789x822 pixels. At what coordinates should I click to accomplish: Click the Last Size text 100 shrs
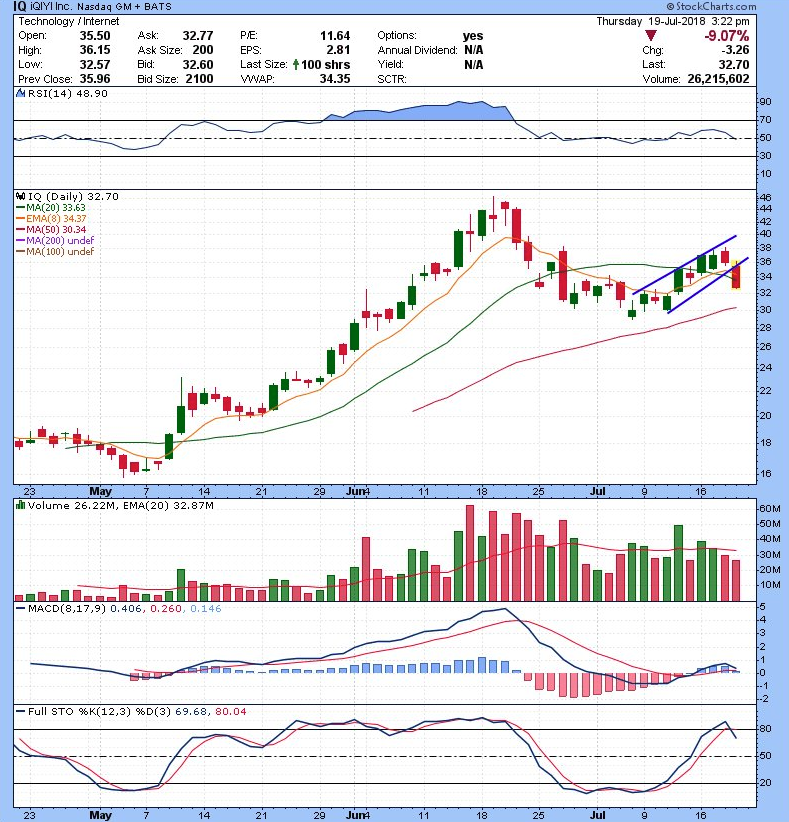coord(326,64)
